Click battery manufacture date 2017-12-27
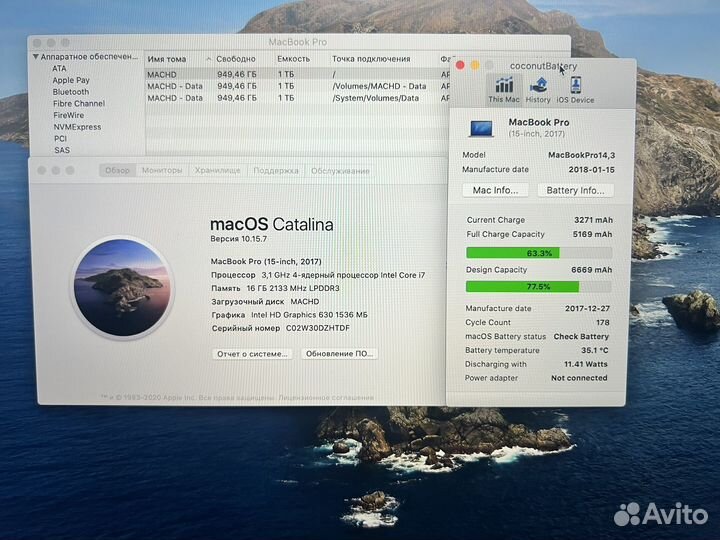720x540 pixels. 587,309
